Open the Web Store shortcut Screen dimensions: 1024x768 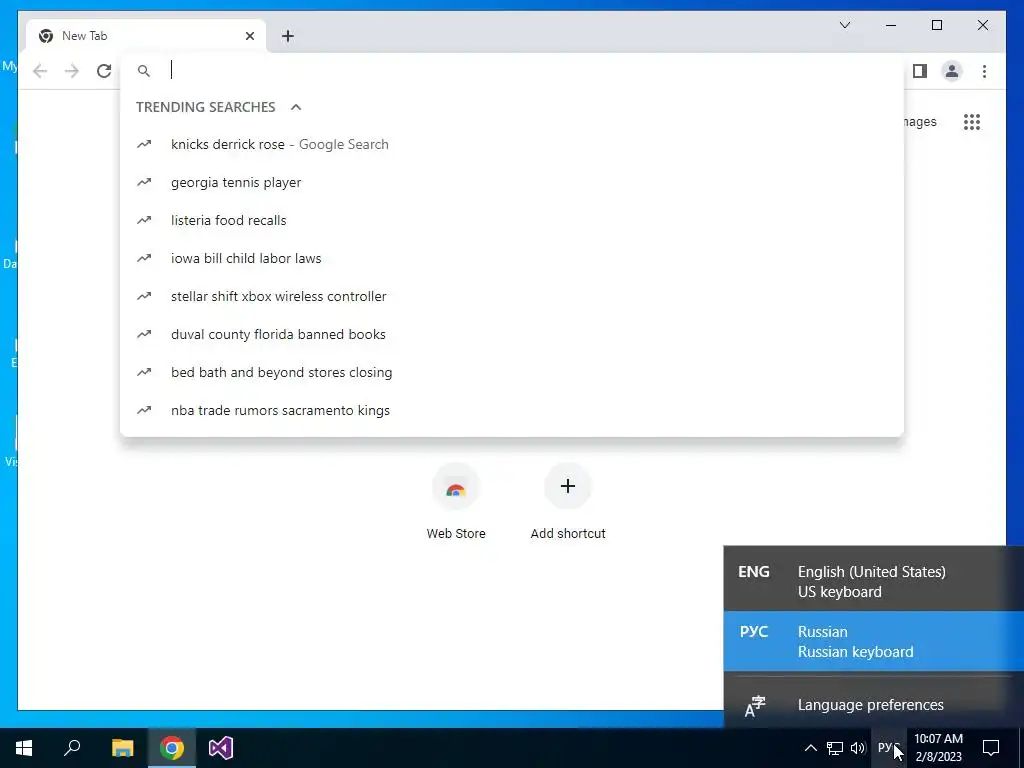pos(456,502)
